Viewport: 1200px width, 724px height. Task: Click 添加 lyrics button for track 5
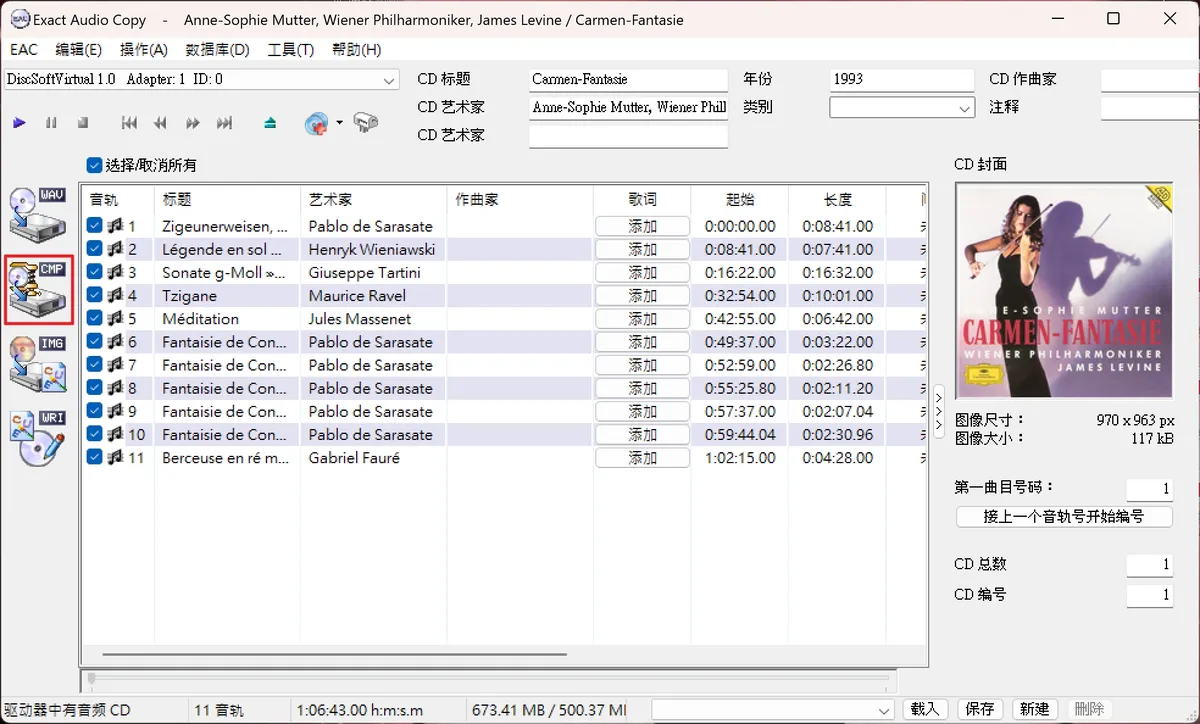[x=642, y=319]
